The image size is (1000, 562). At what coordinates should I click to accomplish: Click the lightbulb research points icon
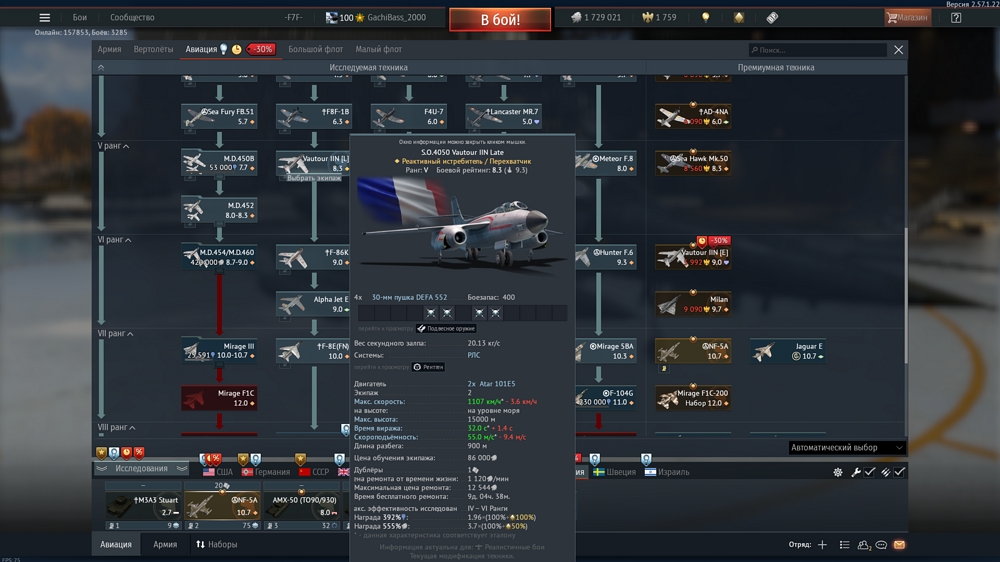click(705, 17)
